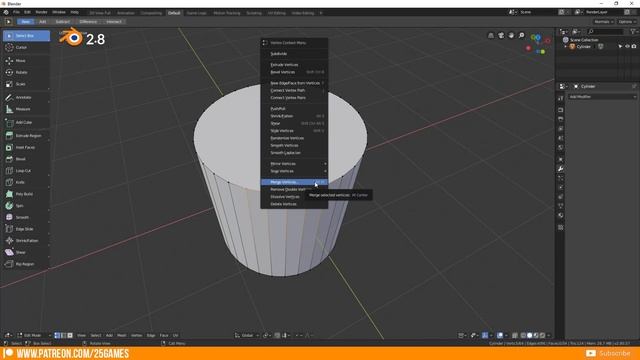Open the Edit Mode dropdown
The image size is (640, 360).
click(34, 336)
